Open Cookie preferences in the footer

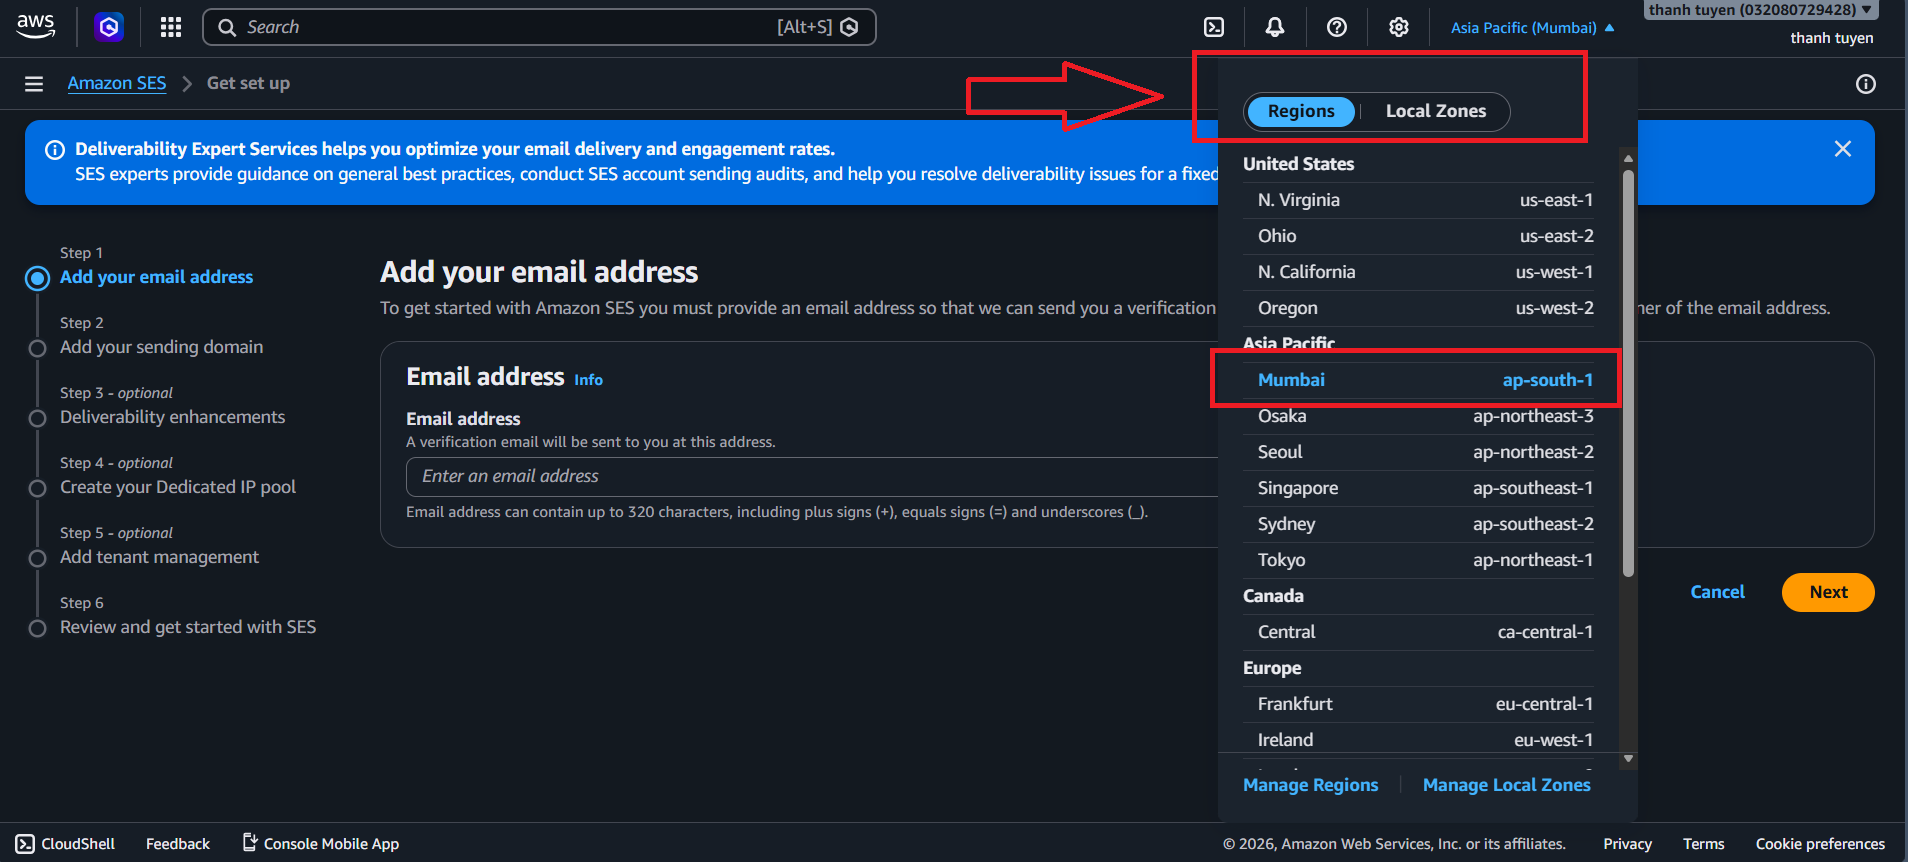1820,844
